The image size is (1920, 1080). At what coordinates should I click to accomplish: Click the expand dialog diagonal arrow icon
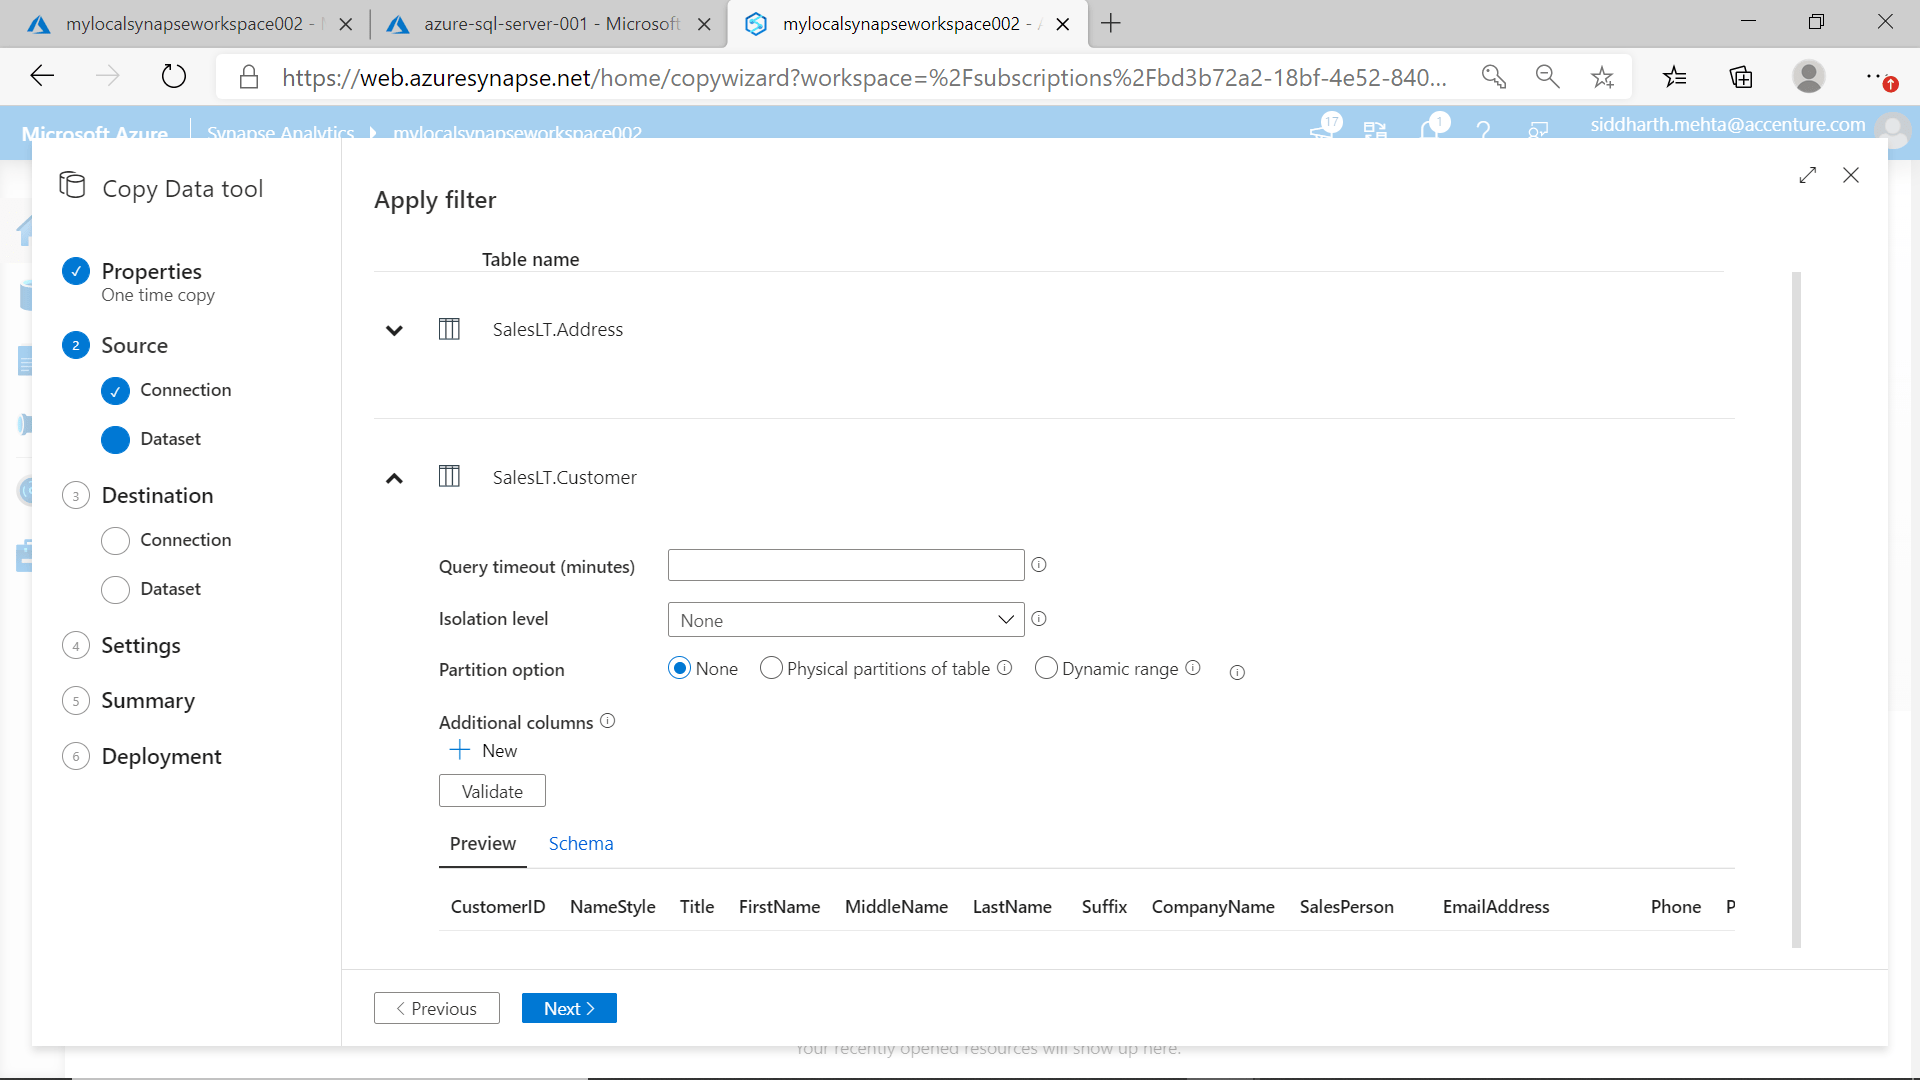pos(1807,176)
